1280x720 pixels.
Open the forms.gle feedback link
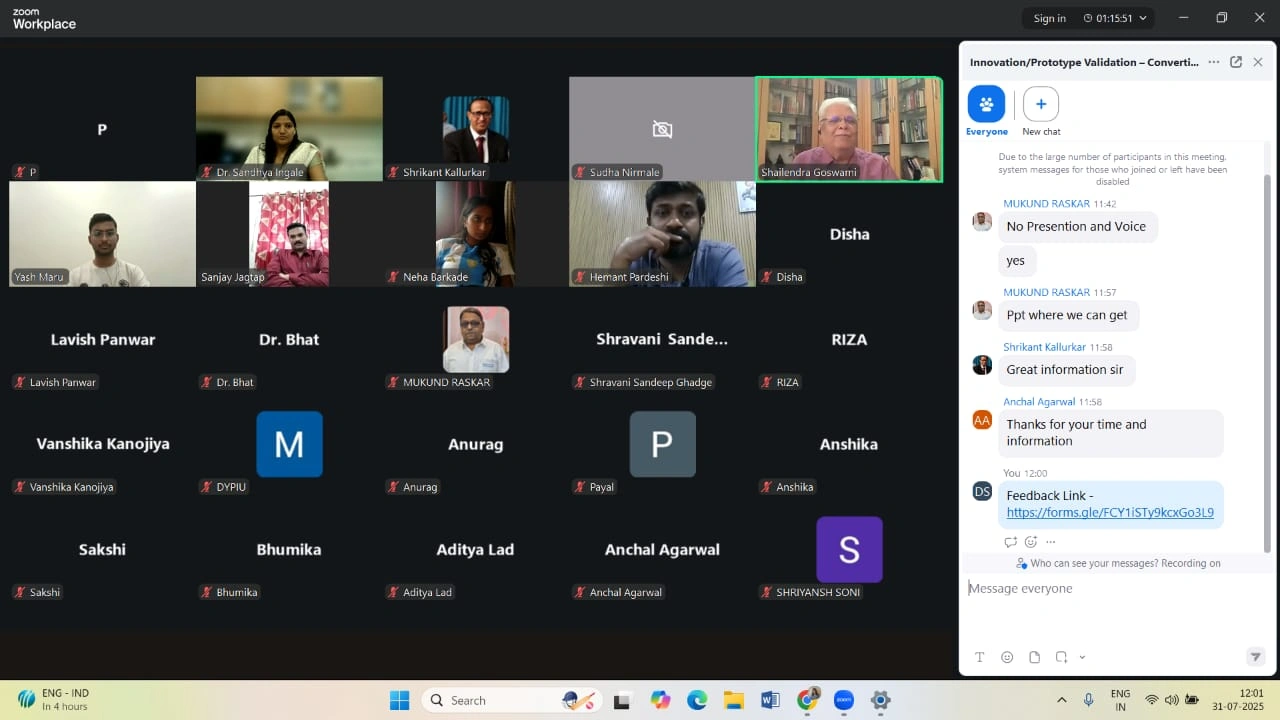1109,513
